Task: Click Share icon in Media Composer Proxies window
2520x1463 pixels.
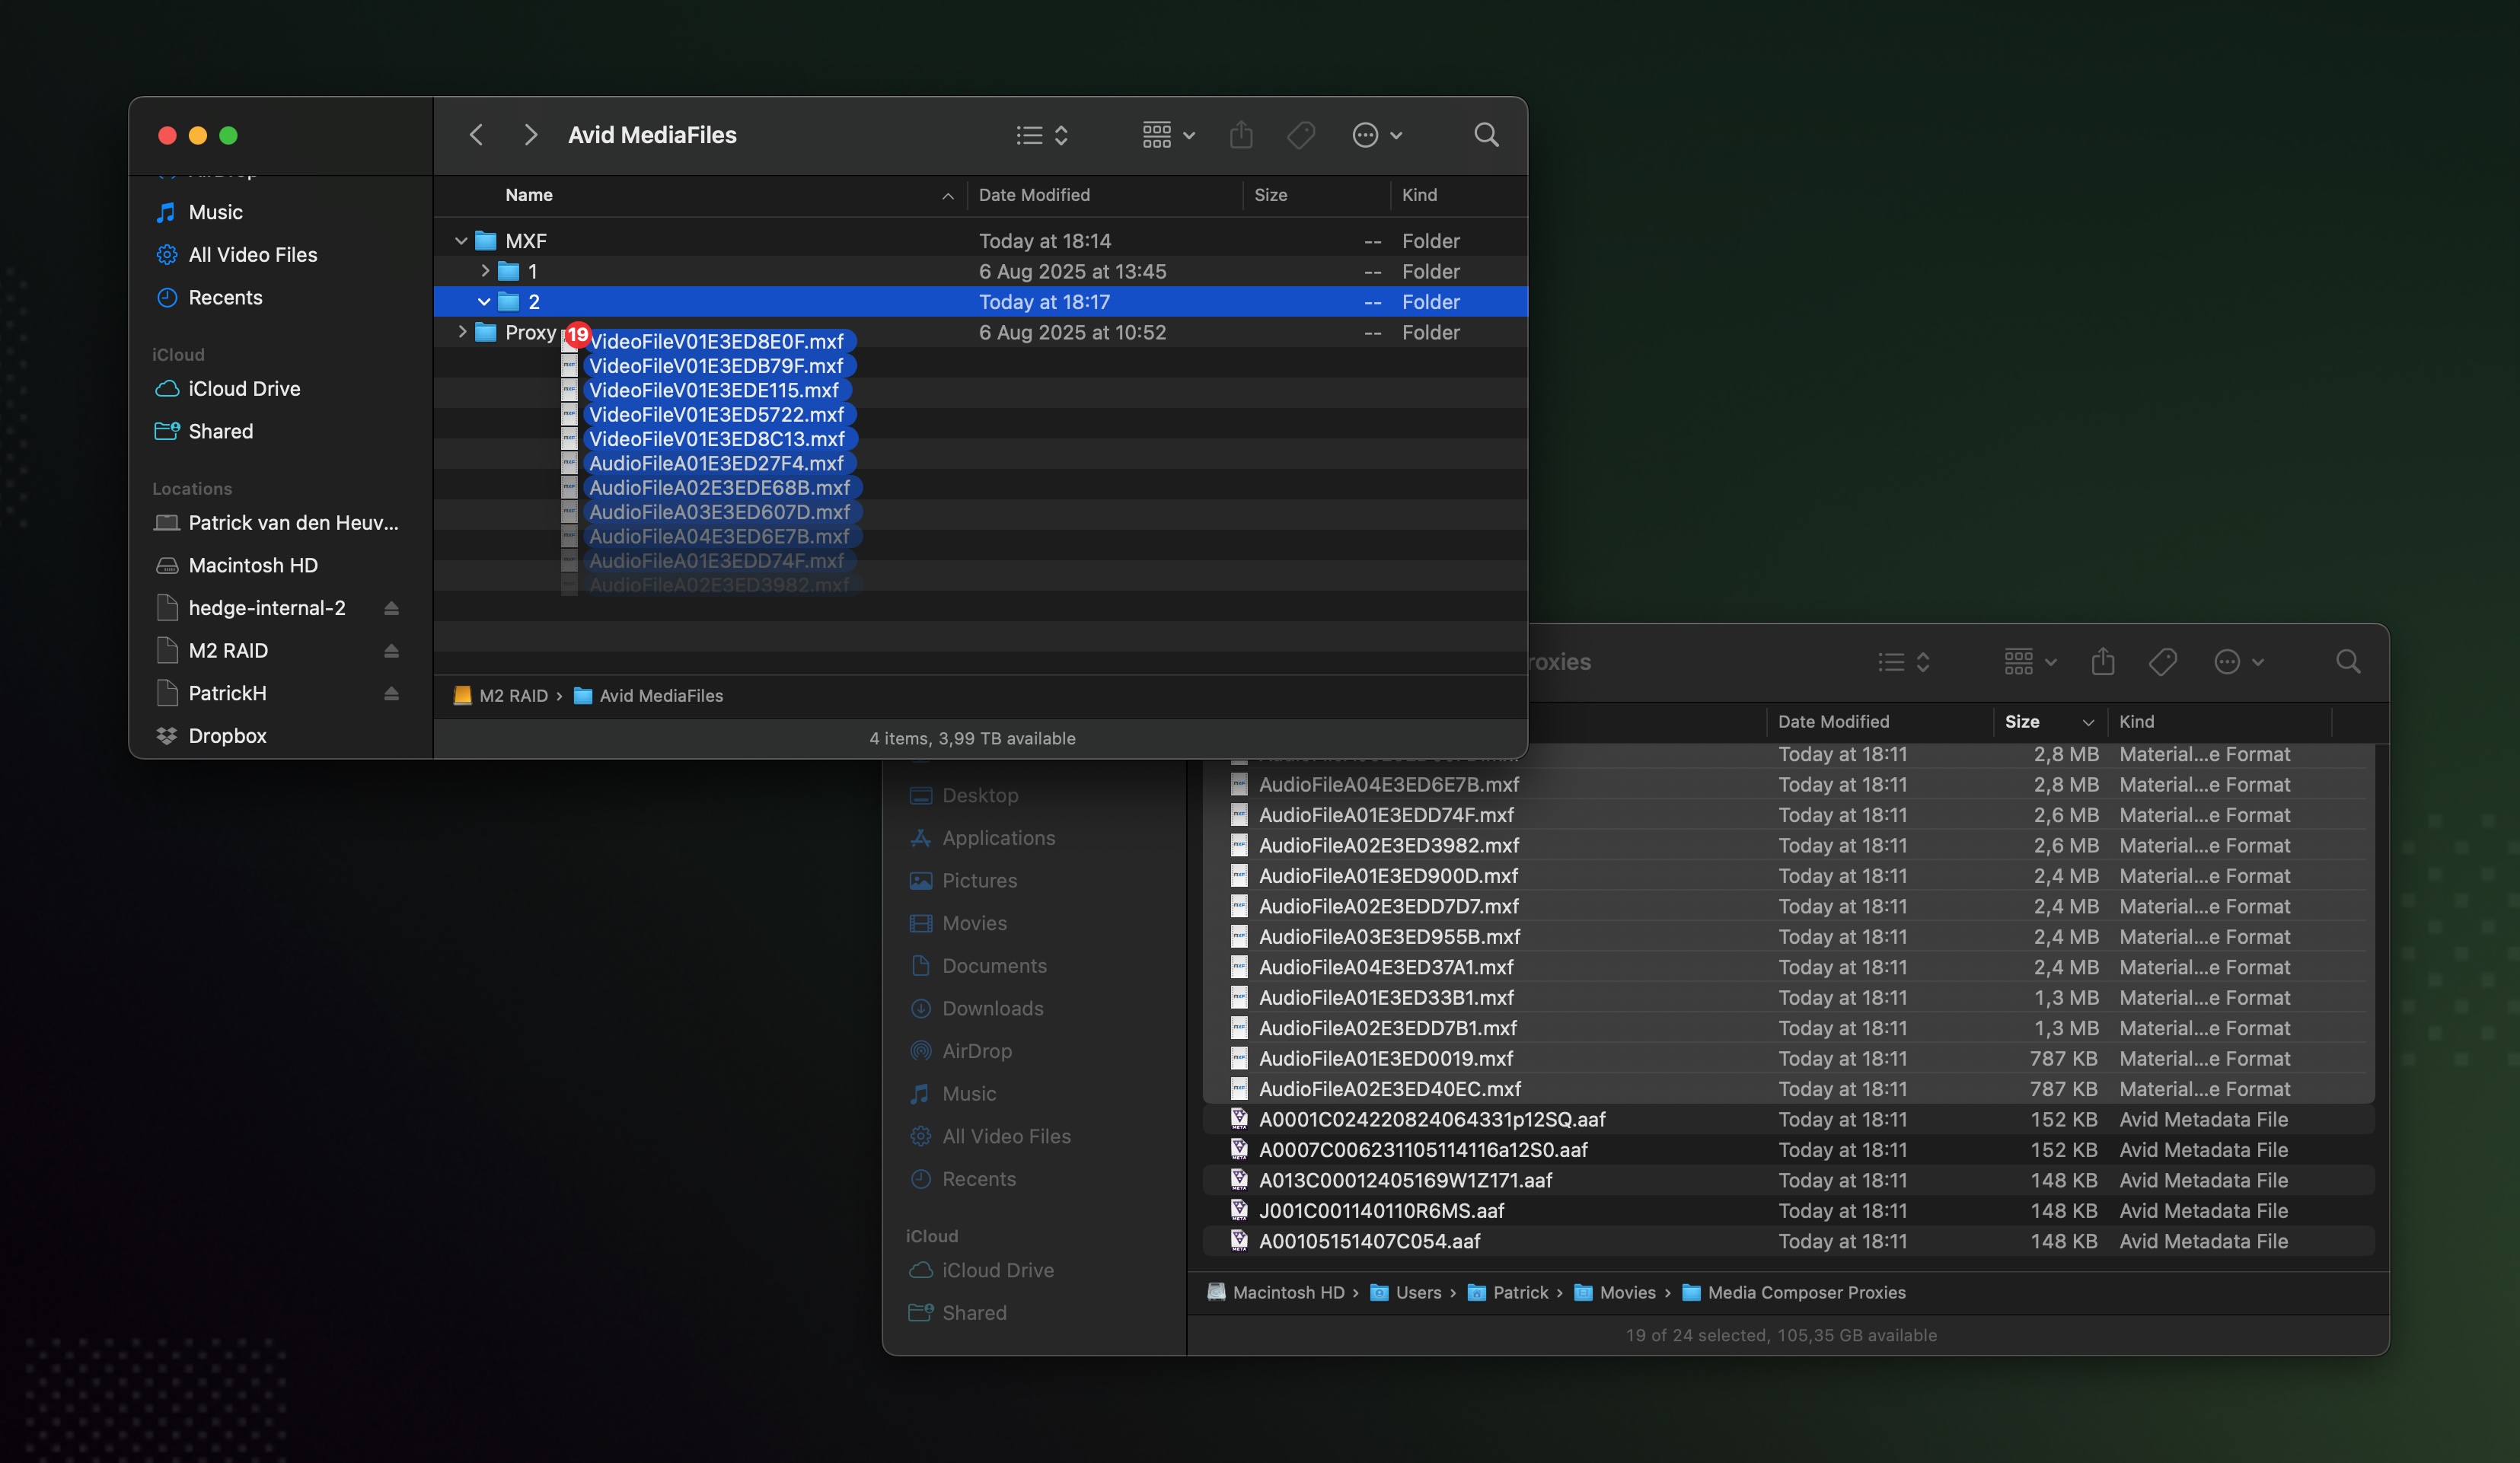Action: click(2103, 661)
